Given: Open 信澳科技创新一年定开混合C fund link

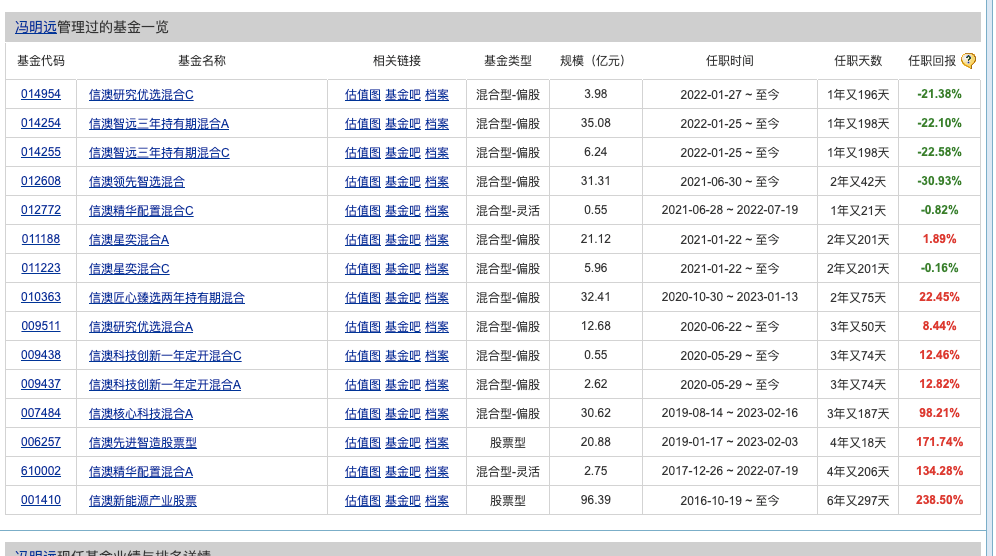Looking at the screenshot, I should click(x=165, y=356).
